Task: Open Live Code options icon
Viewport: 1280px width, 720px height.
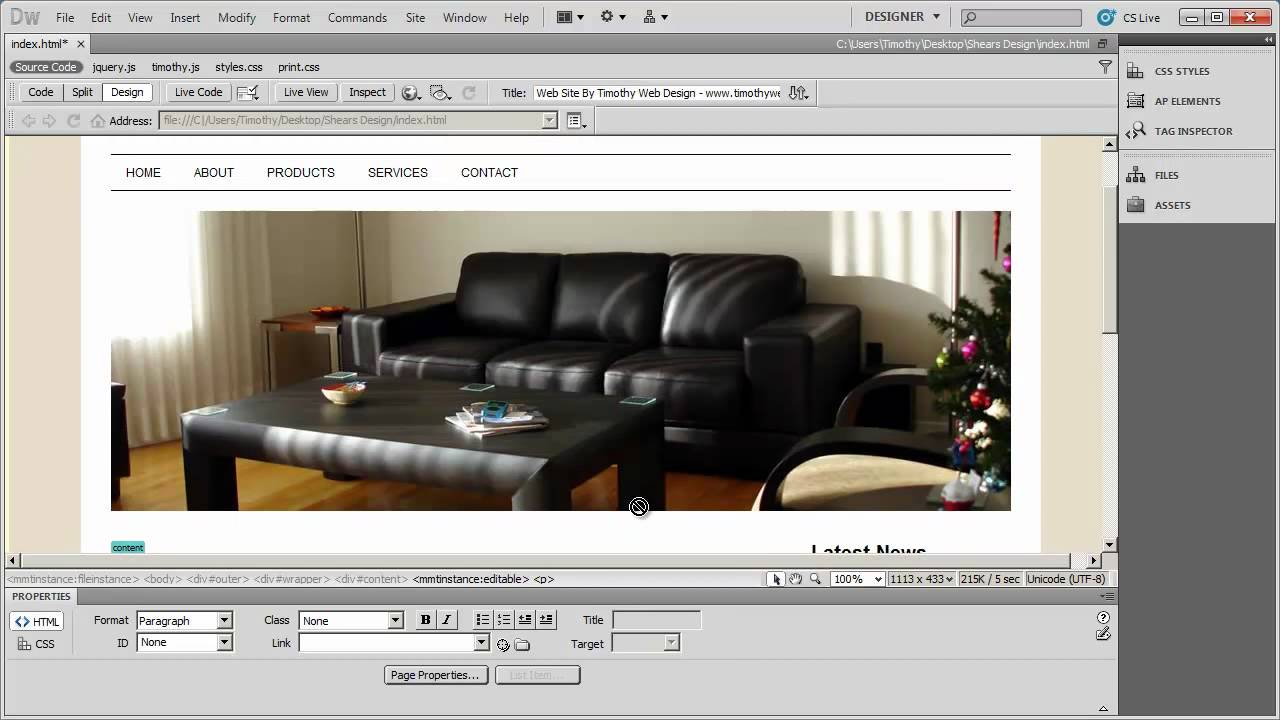Action: click(x=248, y=92)
